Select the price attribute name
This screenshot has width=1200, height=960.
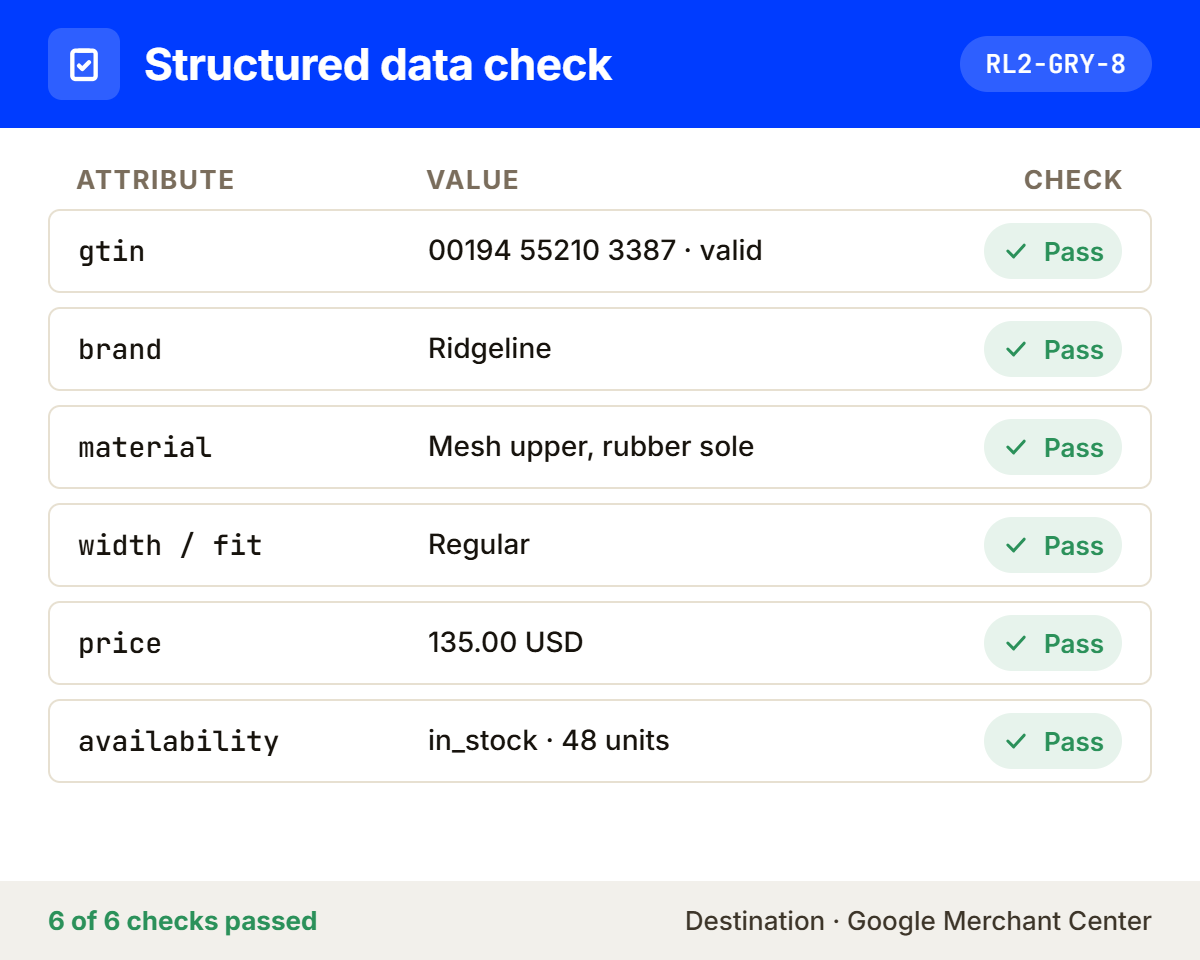tap(120, 643)
